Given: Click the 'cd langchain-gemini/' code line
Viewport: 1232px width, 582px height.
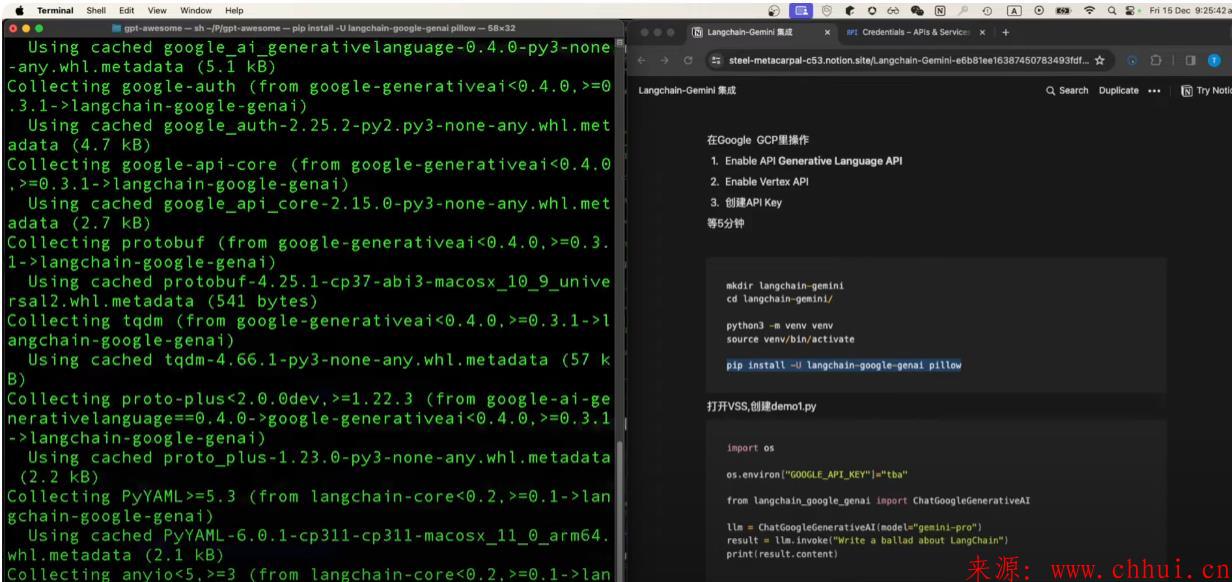Looking at the screenshot, I should (x=777, y=298).
